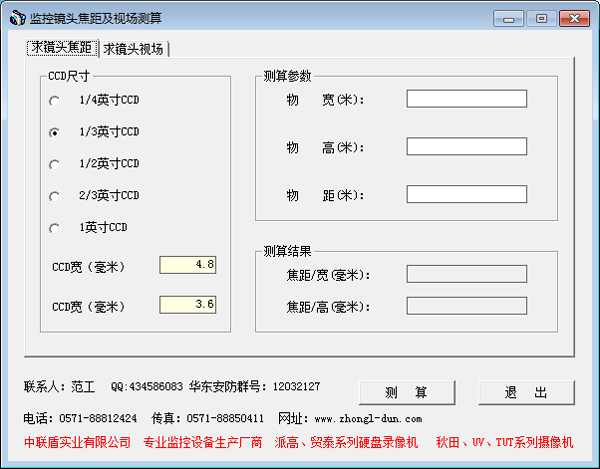Click the 退 出 exit button
The image size is (600, 469).
click(526, 392)
